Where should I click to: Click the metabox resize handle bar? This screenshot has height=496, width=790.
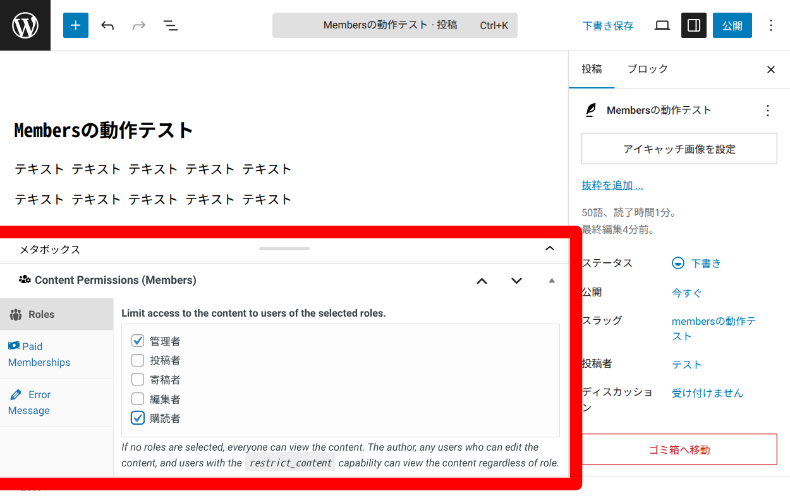284,249
